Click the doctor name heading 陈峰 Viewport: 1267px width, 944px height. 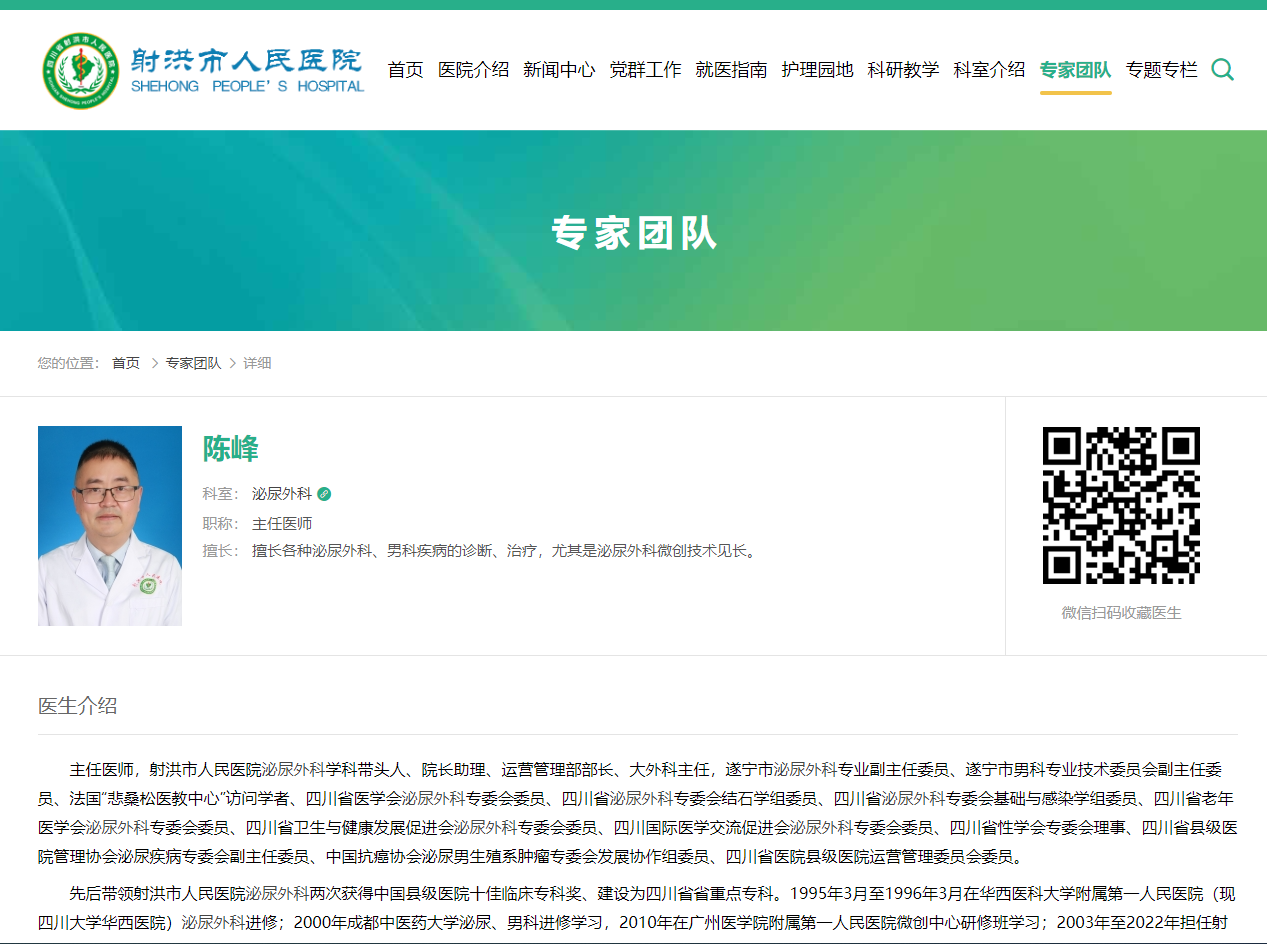[231, 448]
